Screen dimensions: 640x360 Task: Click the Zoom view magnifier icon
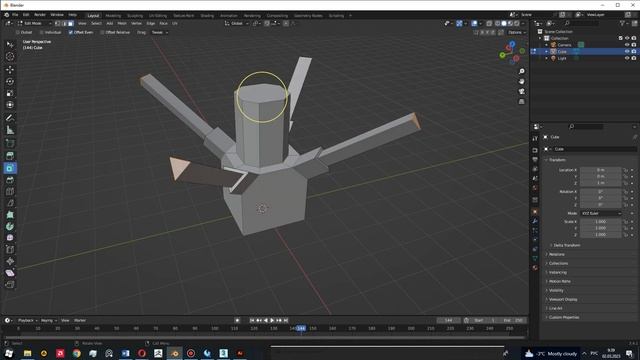pyautogui.click(x=521, y=71)
